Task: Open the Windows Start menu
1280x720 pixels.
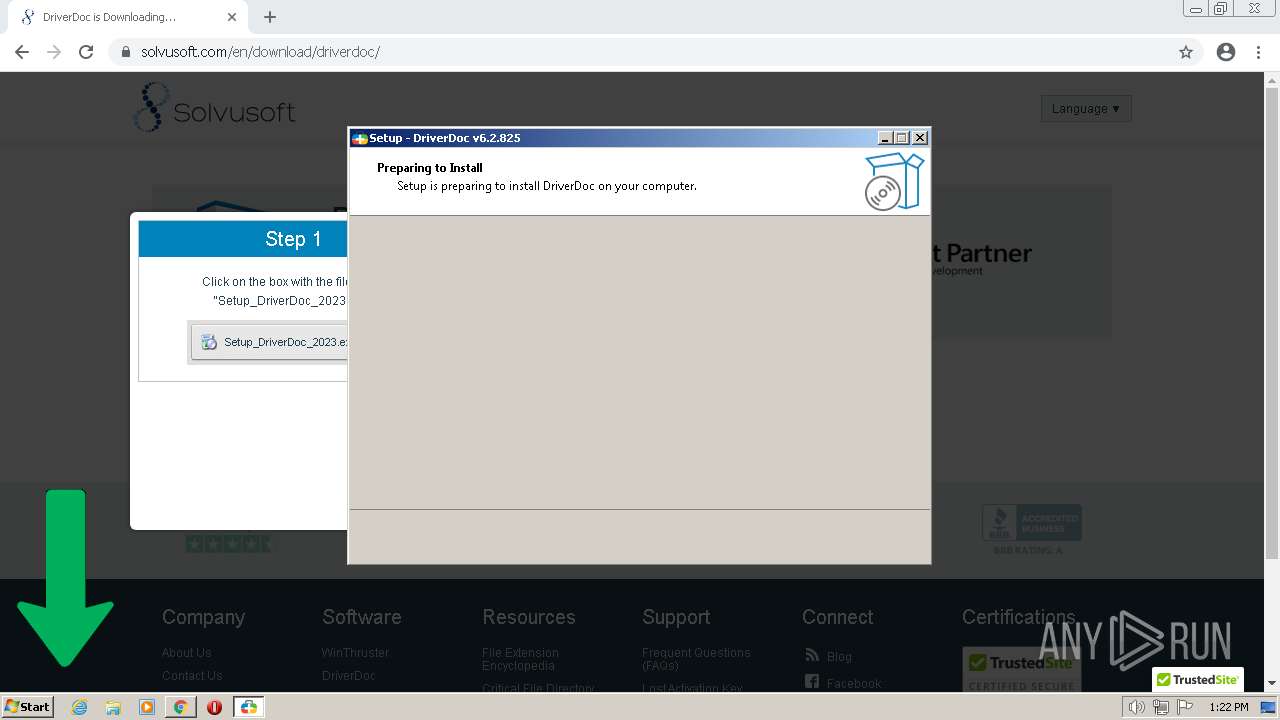Action: [x=27, y=706]
